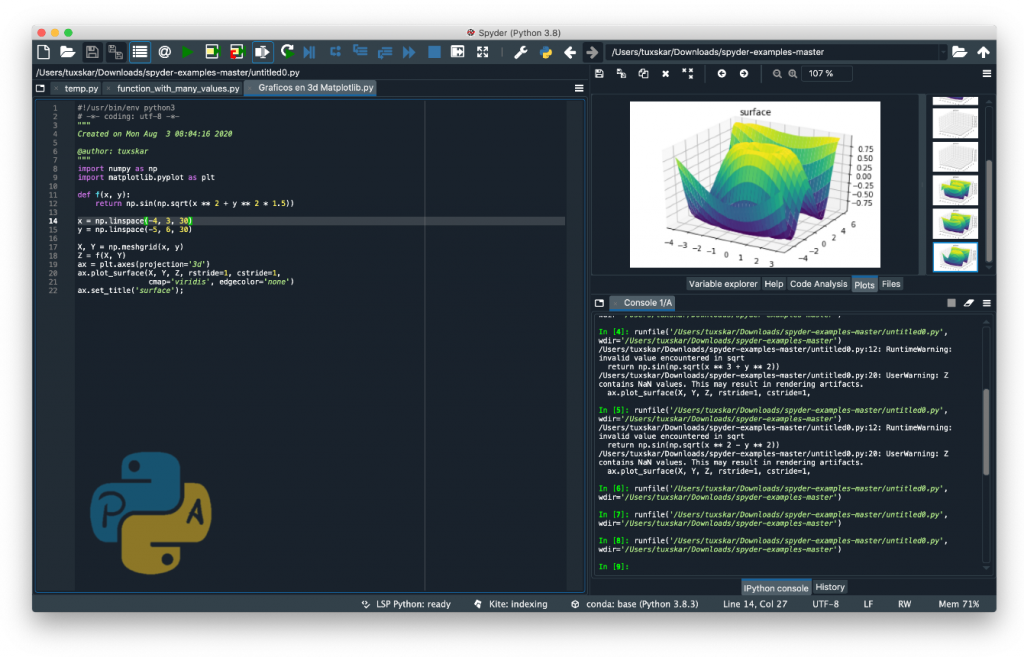1024x657 pixels.
Task: Switch to temp.py tab
Action: (x=81, y=88)
